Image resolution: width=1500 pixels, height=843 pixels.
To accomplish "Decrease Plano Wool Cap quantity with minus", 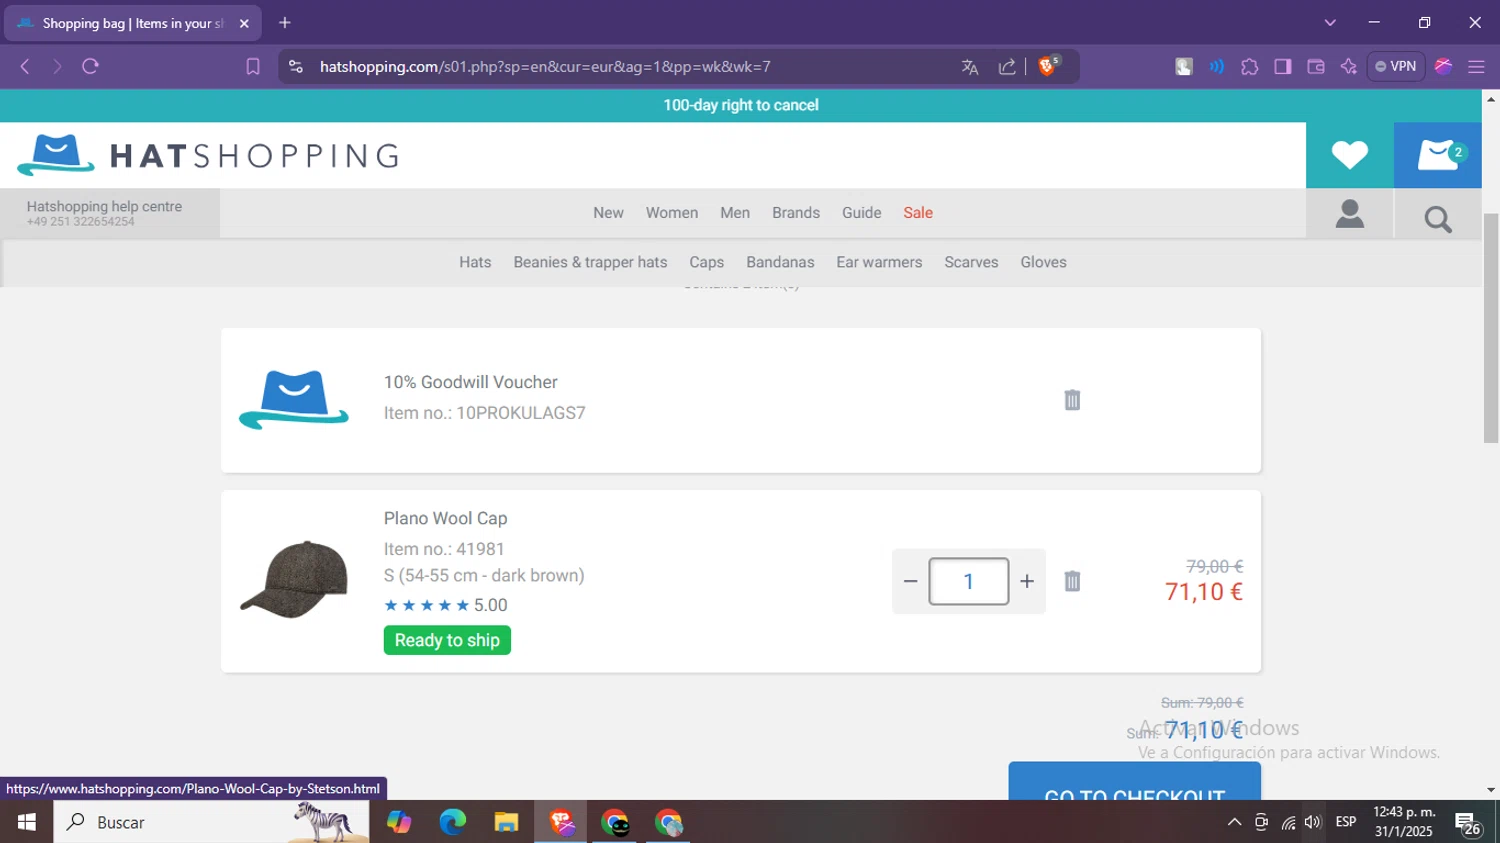I will tap(910, 581).
